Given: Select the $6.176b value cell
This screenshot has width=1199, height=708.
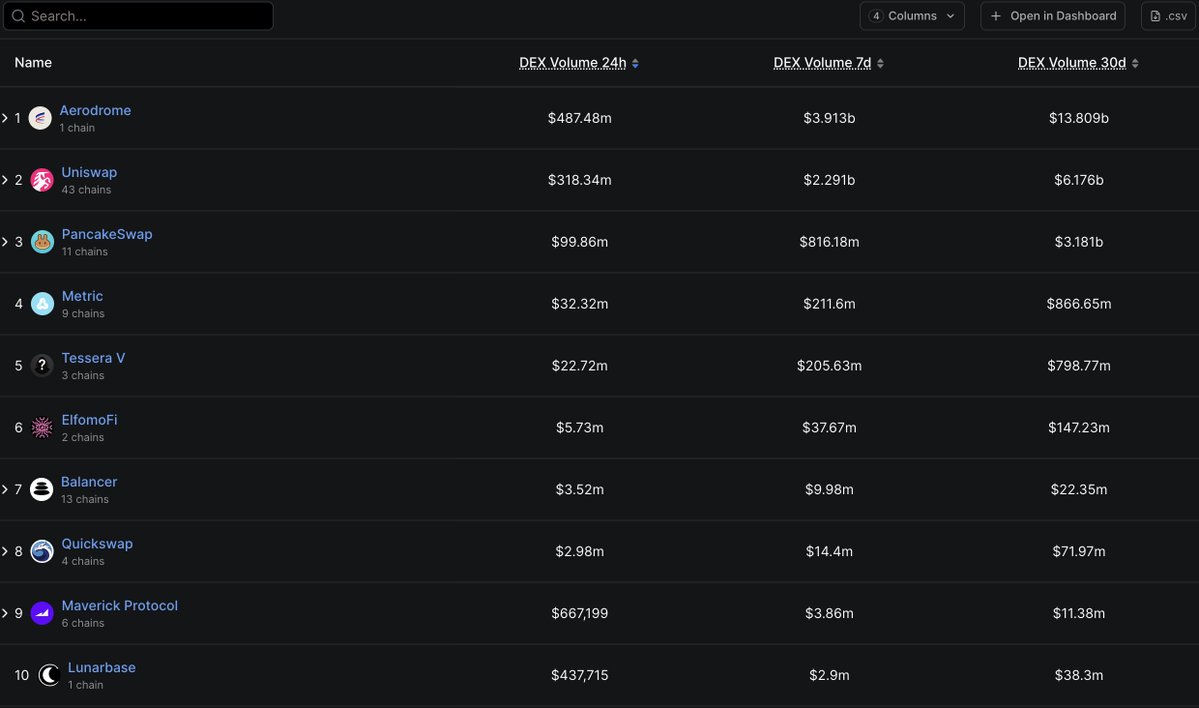Looking at the screenshot, I should pyautogui.click(x=1079, y=180).
